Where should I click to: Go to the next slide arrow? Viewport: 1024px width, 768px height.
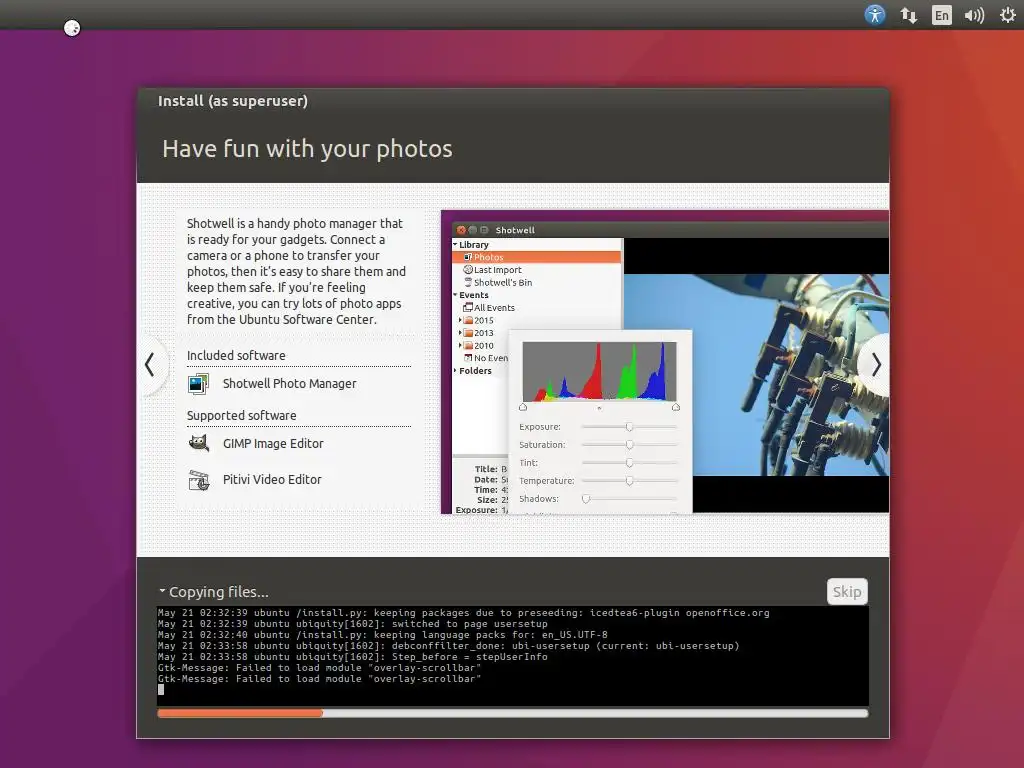point(876,364)
